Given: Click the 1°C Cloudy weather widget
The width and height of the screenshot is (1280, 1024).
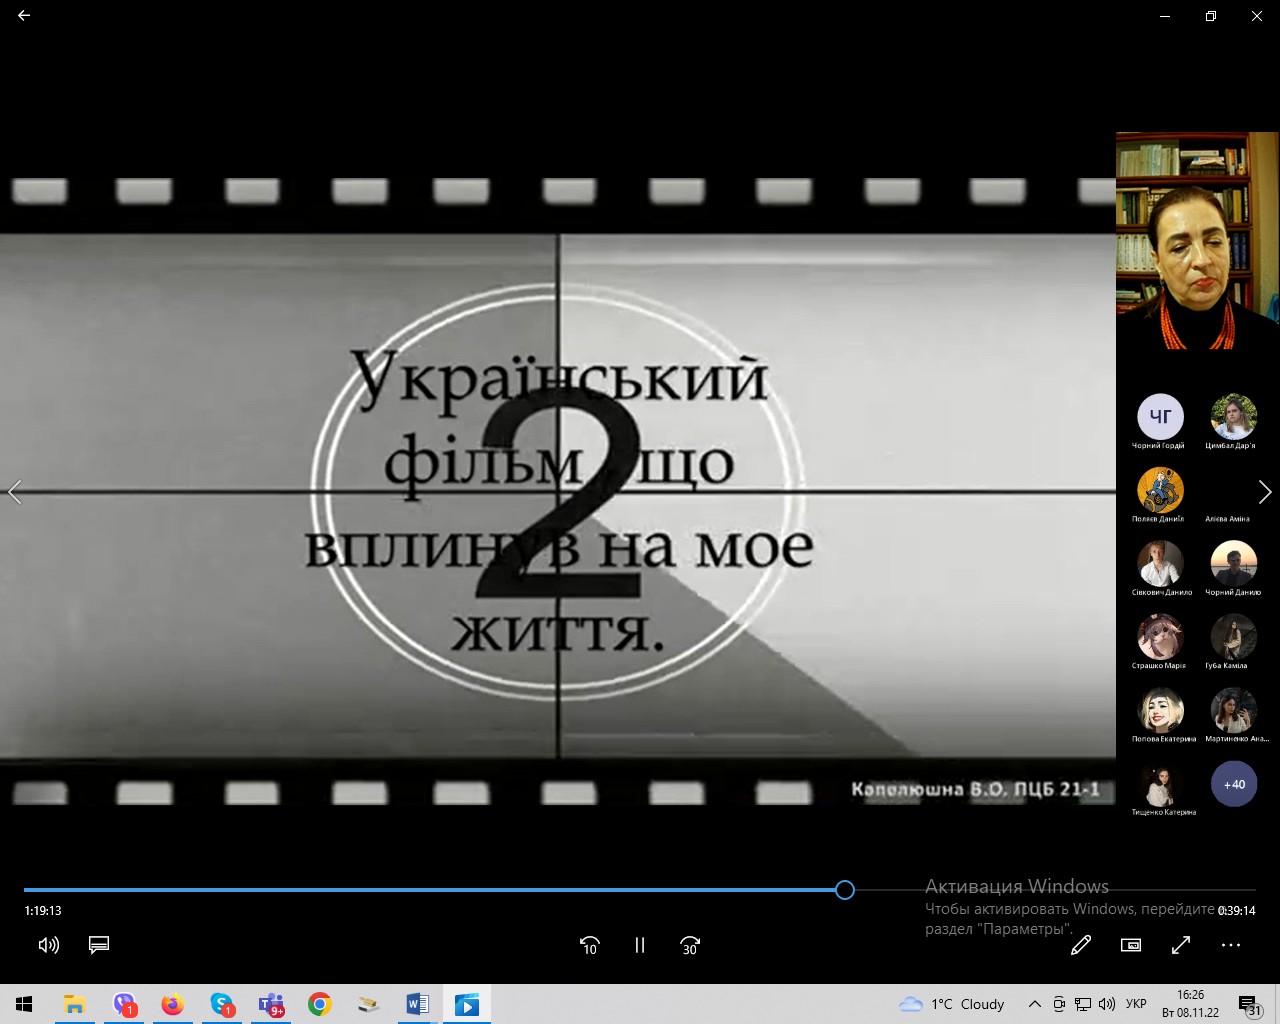Looking at the screenshot, I should pos(952,1004).
